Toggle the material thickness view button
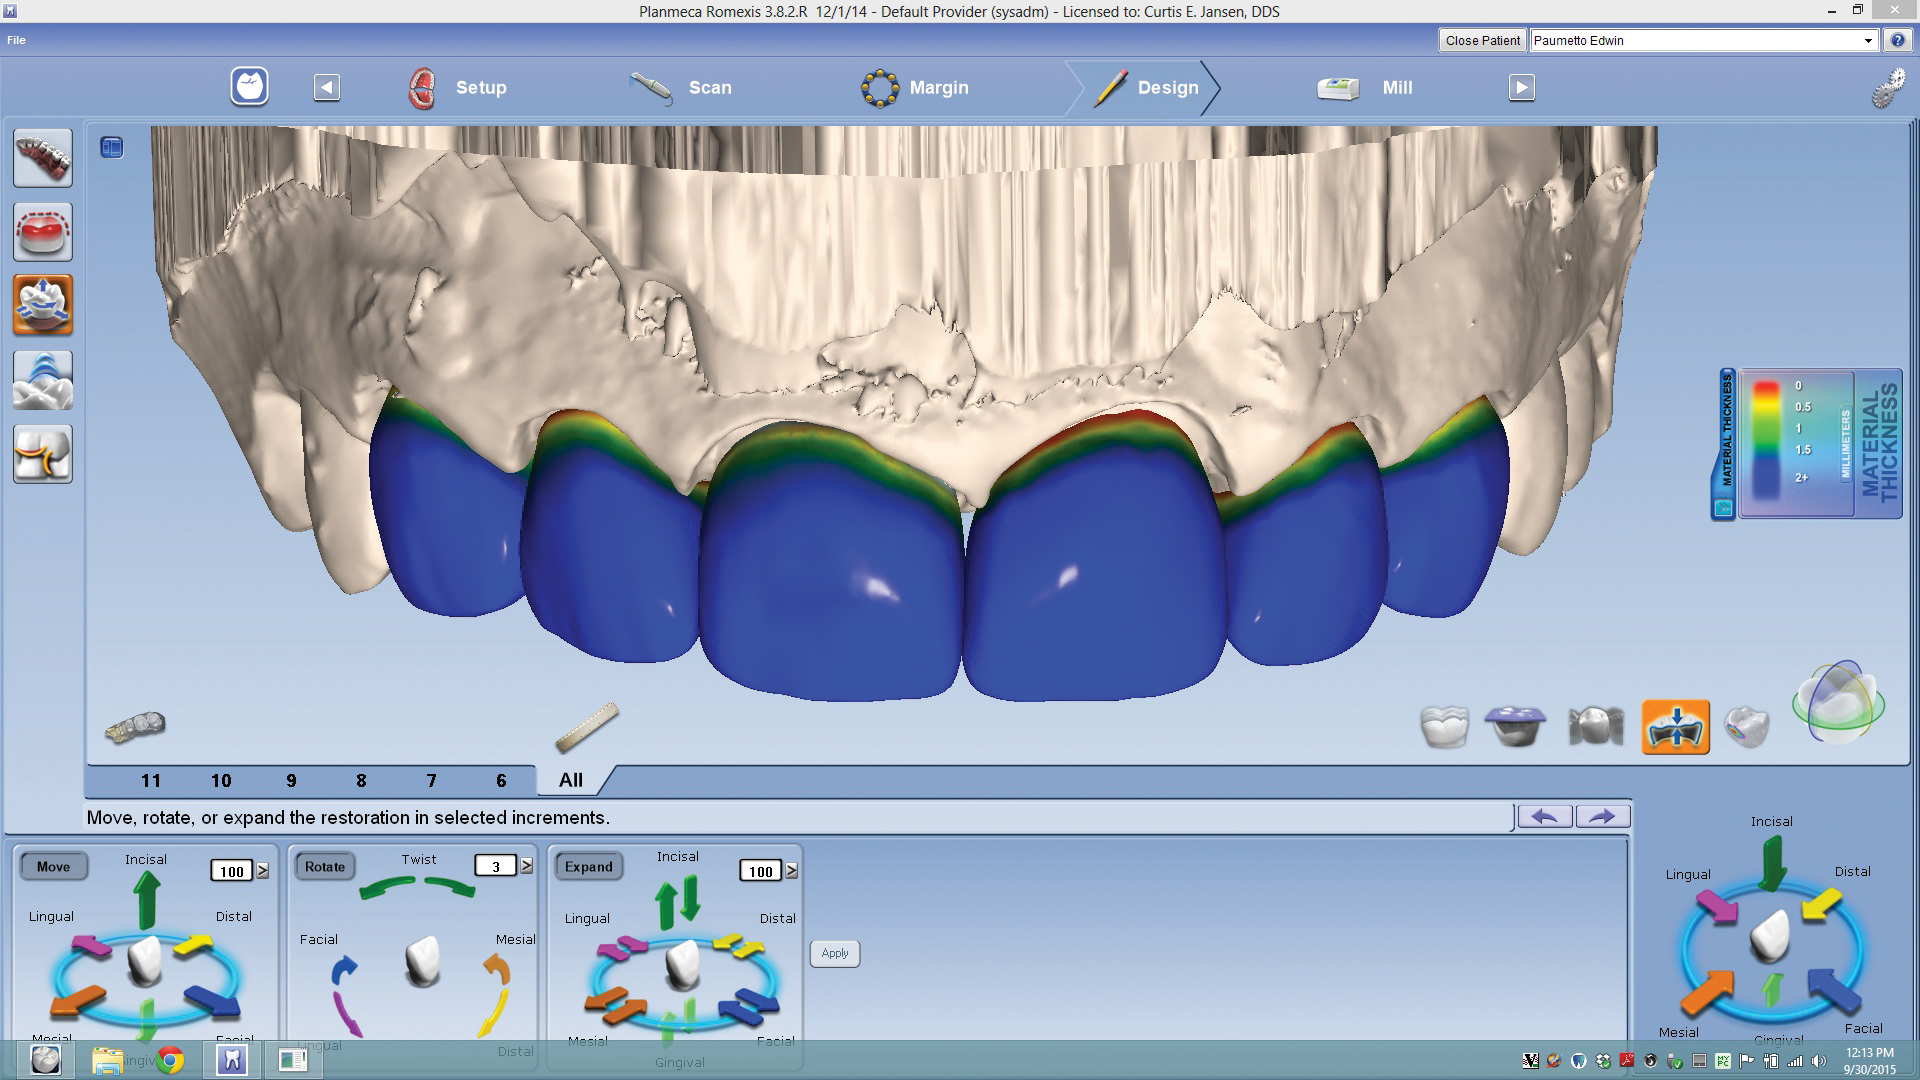 (1675, 727)
